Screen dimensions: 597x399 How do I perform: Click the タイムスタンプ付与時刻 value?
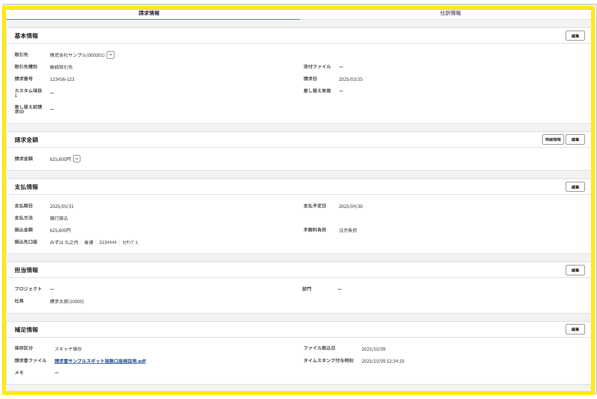(x=383, y=361)
